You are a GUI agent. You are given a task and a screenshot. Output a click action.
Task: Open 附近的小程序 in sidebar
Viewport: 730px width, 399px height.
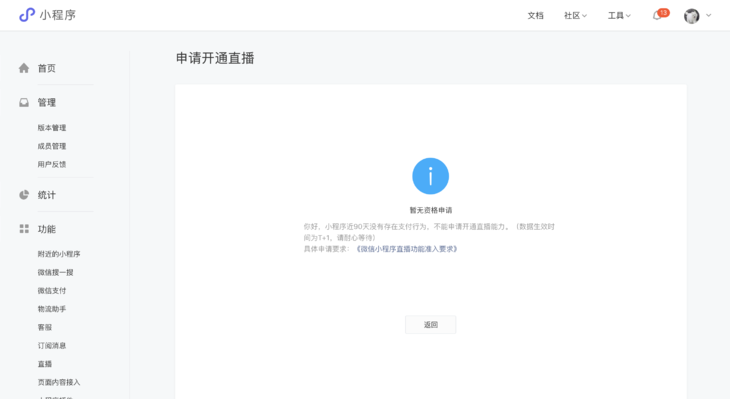click(x=59, y=254)
